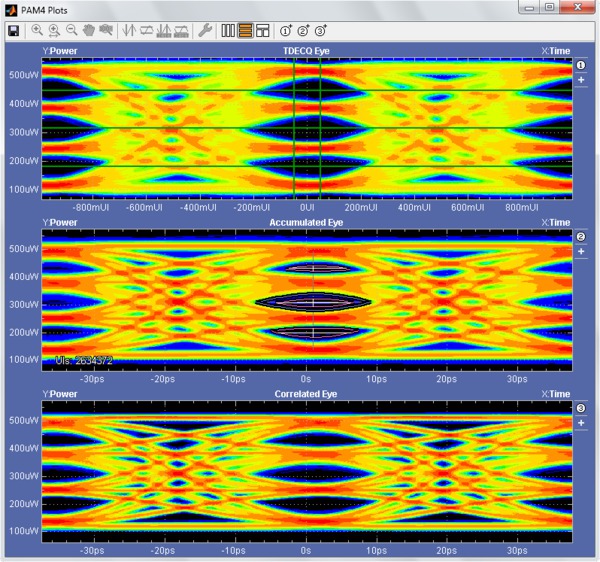Expand plus button beside Correlated Eye plot
Viewport: 600px width, 562px height.
tap(581, 423)
